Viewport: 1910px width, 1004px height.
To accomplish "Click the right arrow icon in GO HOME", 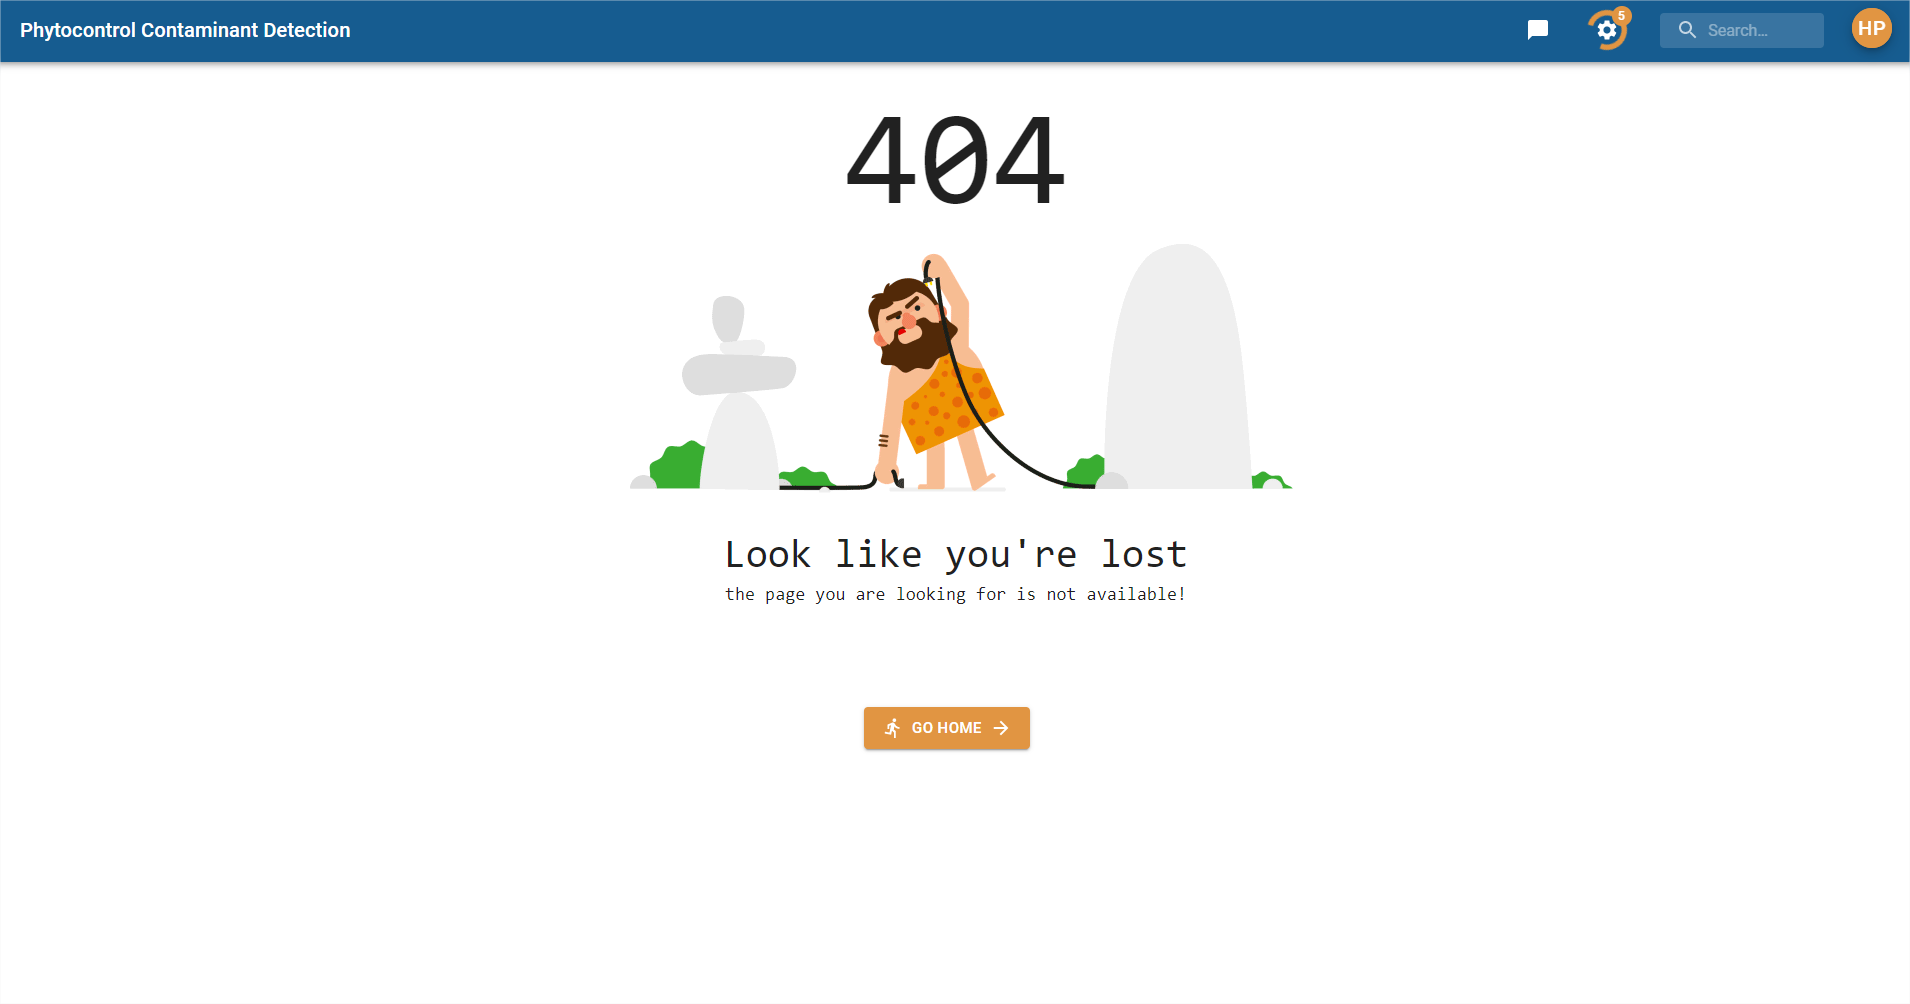I will 1001,728.
